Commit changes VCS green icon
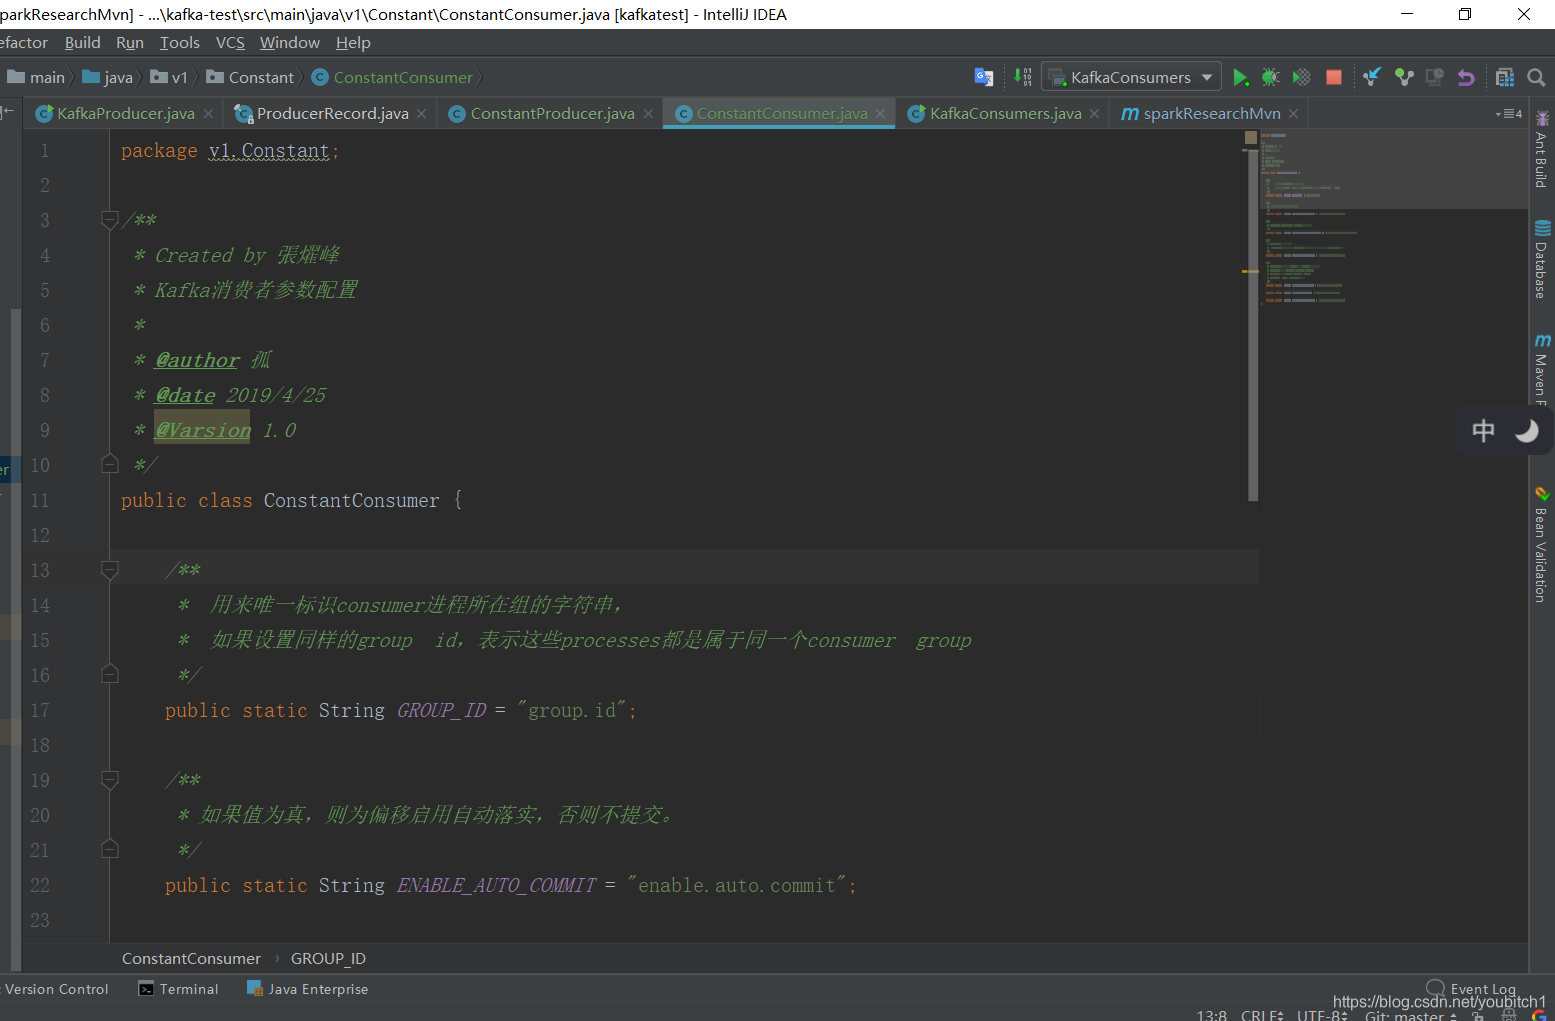This screenshot has height=1021, width=1555. (1404, 77)
